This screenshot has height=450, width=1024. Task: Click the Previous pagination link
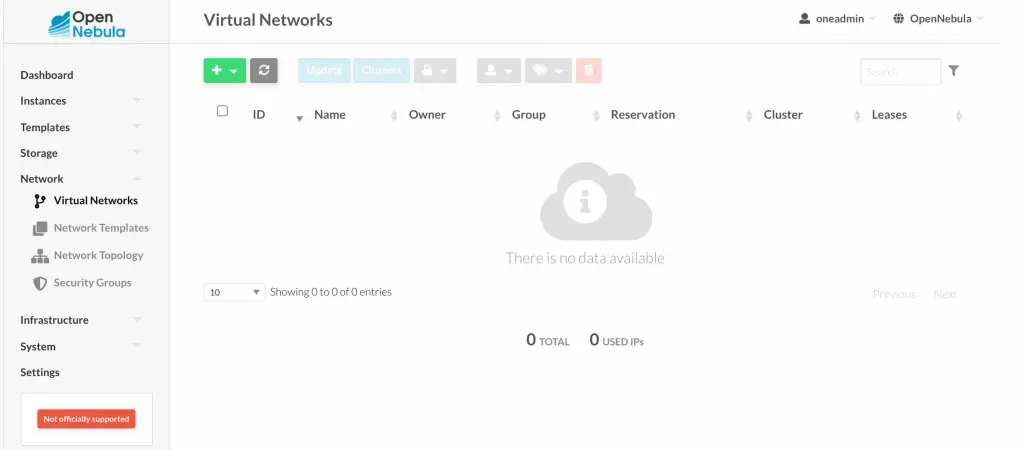pyautogui.click(x=894, y=295)
